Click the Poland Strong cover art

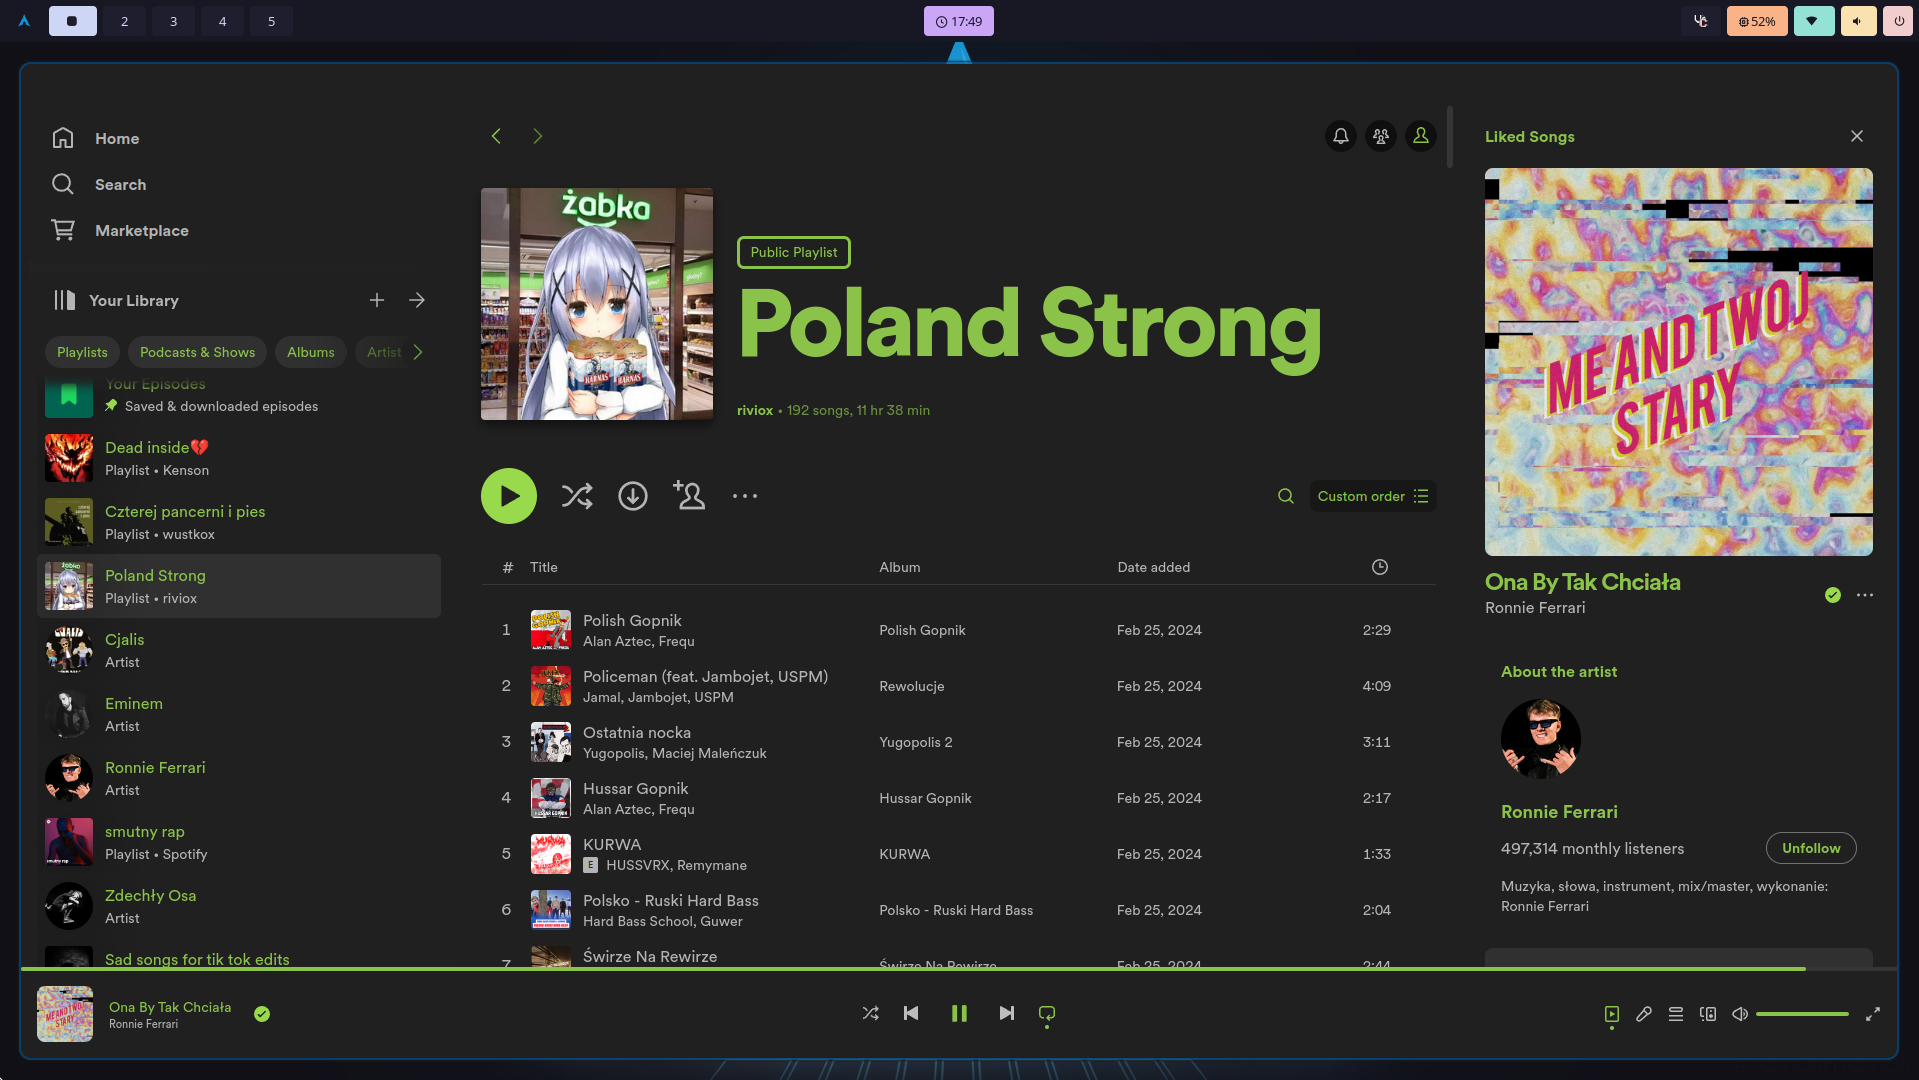pyautogui.click(x=597, y=304)
